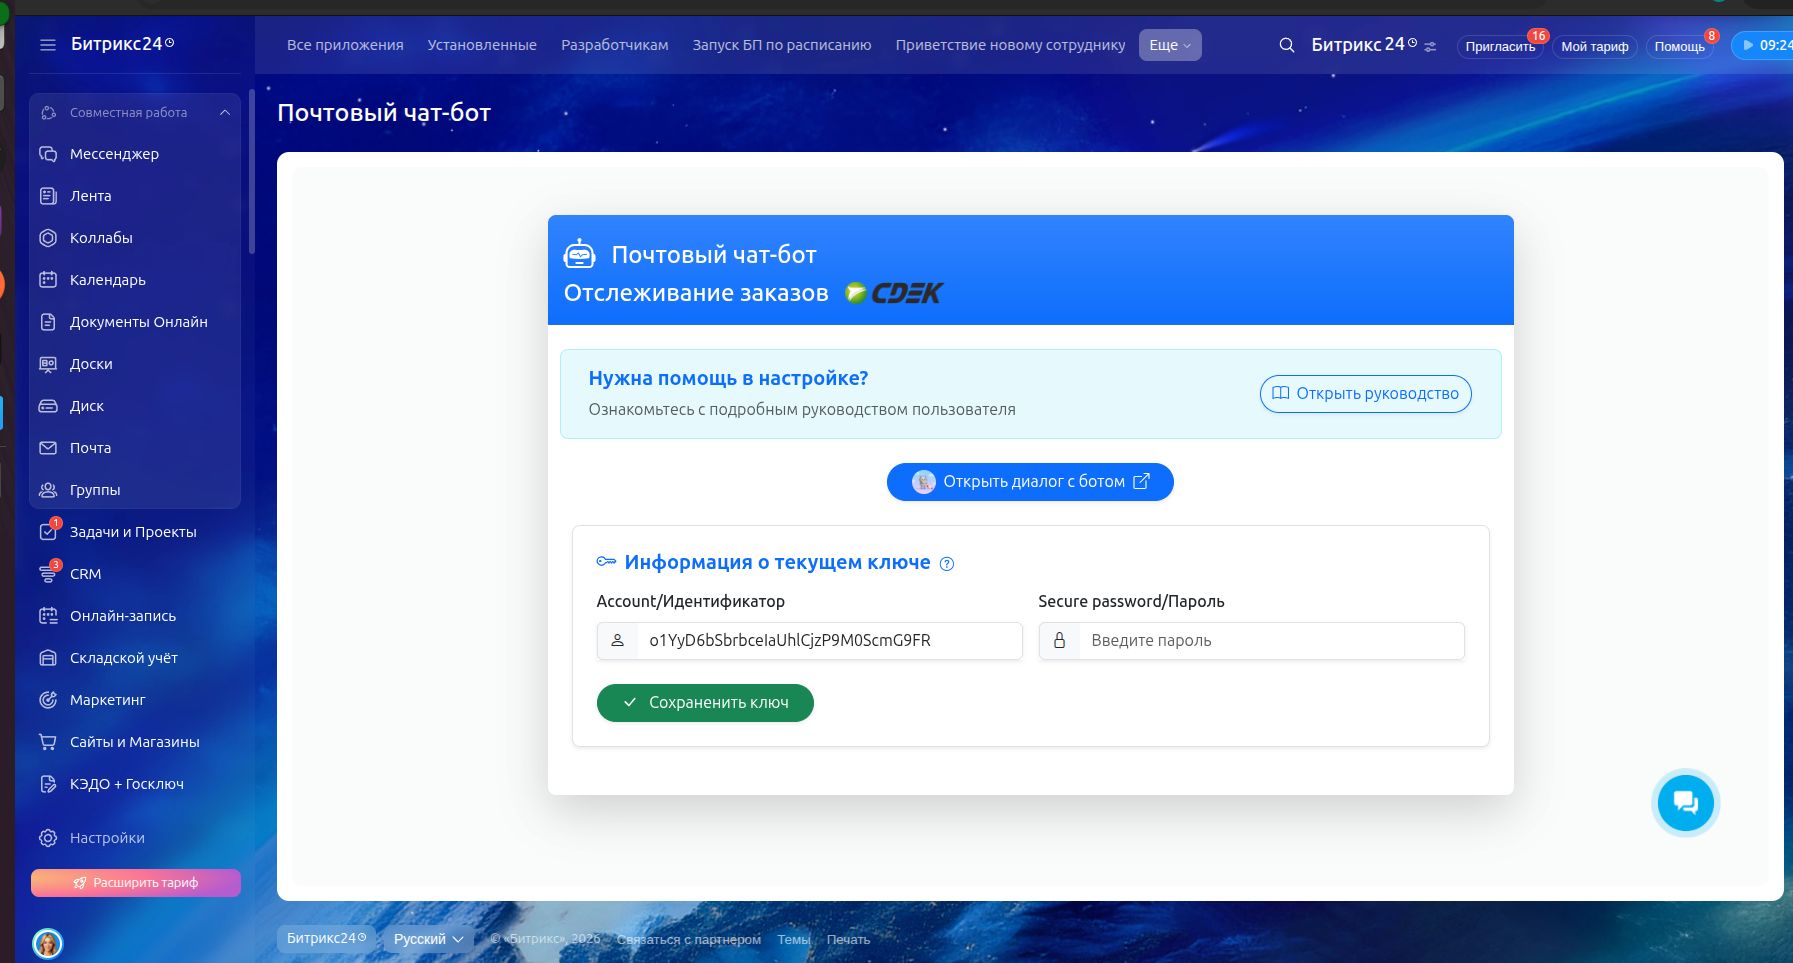Image resolution: width=1793 pixels, height=963 pixels.
Task: Expand the Еще dropdown menu
Action: [1170, 45]
